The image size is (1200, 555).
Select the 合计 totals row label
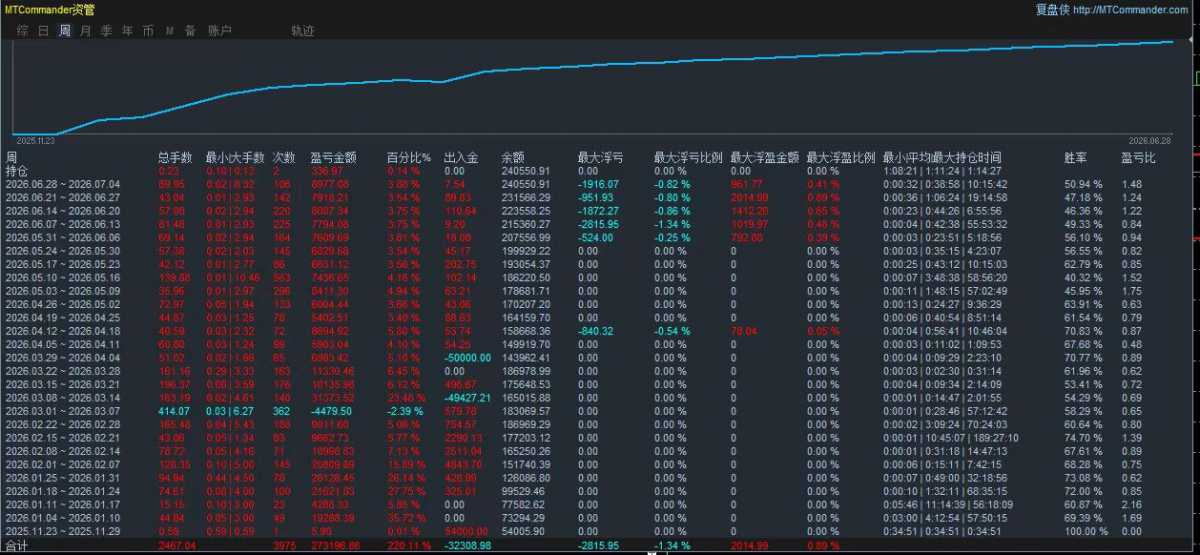(17, 544)
